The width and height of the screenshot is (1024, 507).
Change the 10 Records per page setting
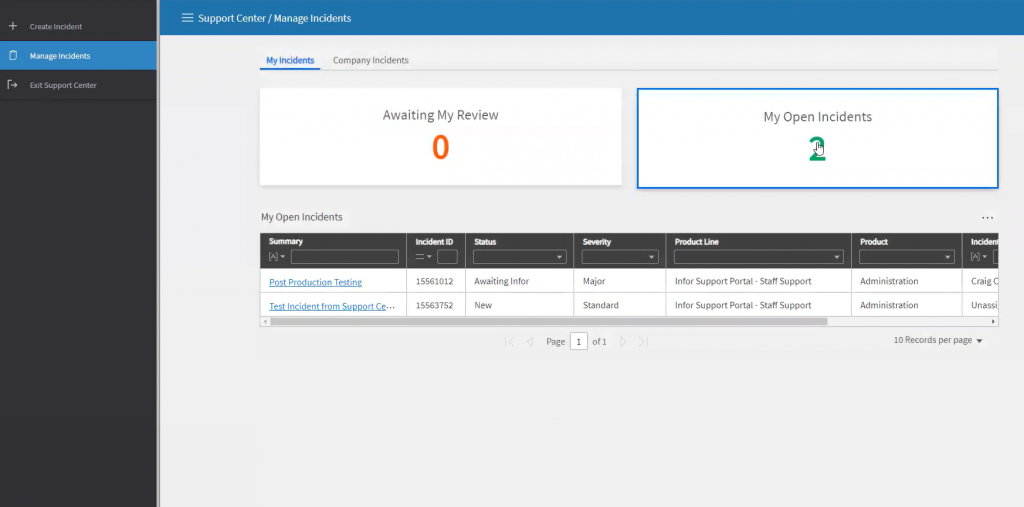point(938,341)
